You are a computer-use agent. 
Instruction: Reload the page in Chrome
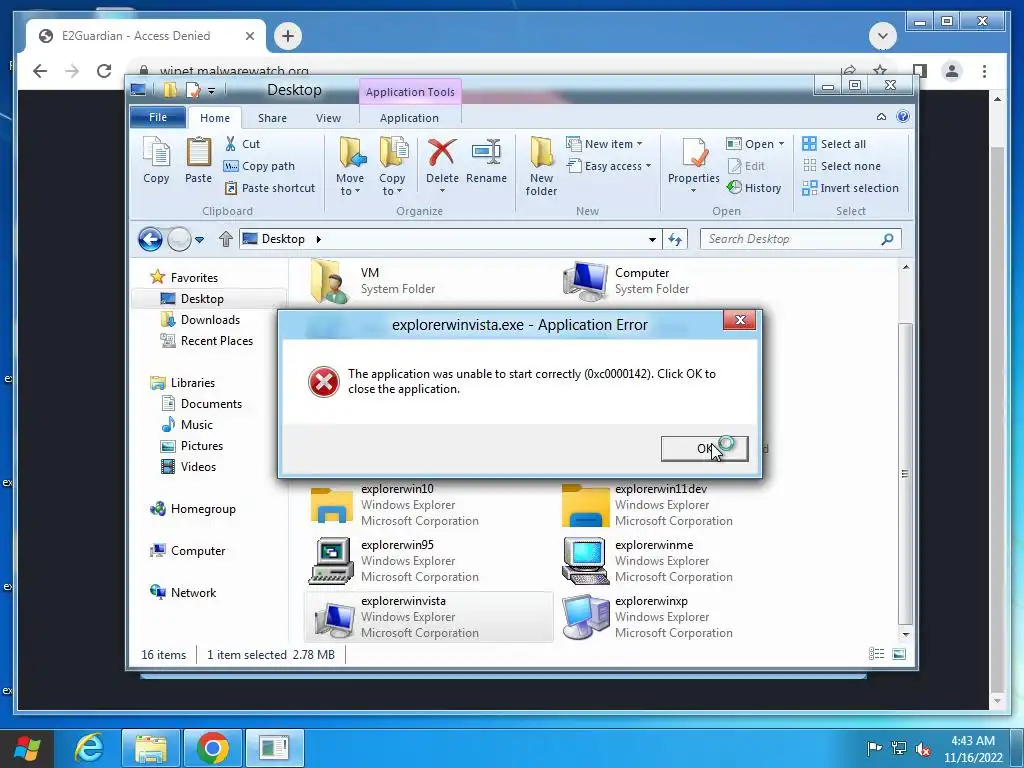[x=104, y=71]
